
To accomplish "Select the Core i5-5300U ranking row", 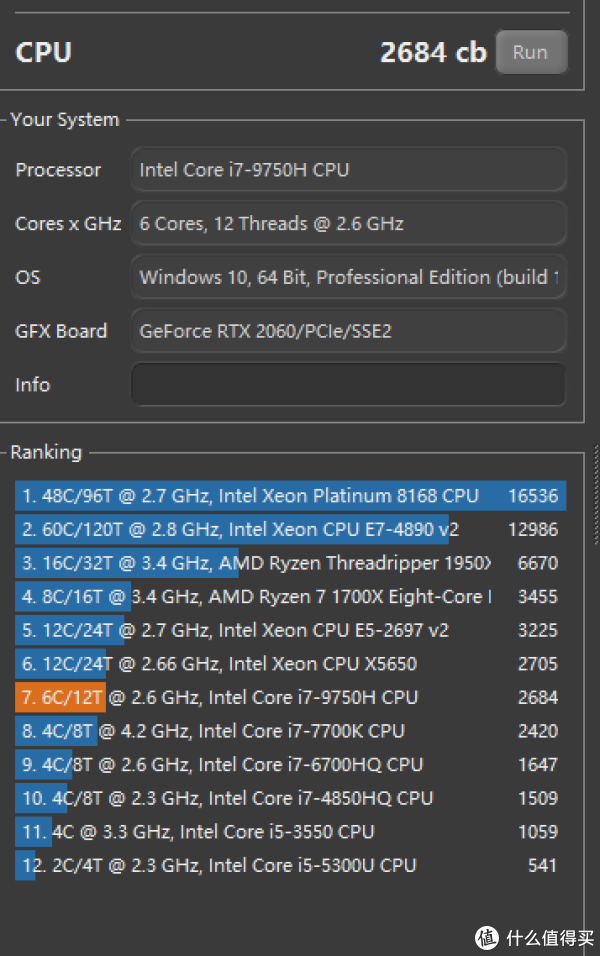I will [290, 865].
